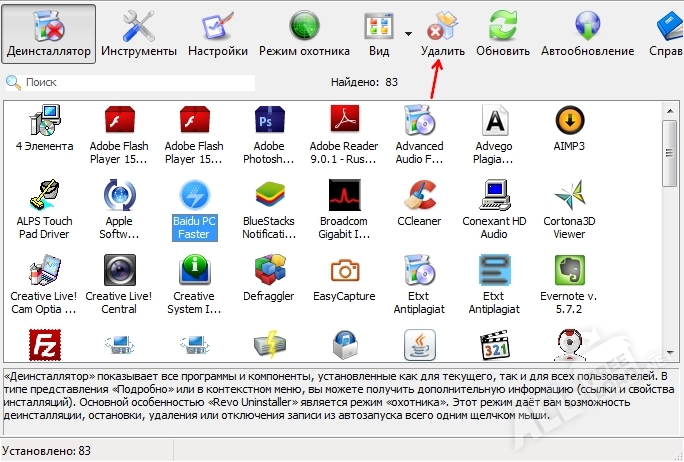684x462 pixels.
Task: Select the CCleaner program icon
Action: point(420,200)
